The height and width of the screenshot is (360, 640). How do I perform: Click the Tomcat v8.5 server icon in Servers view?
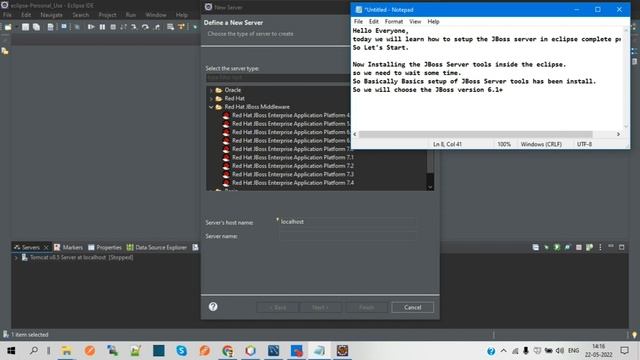(x=24, y=258)
